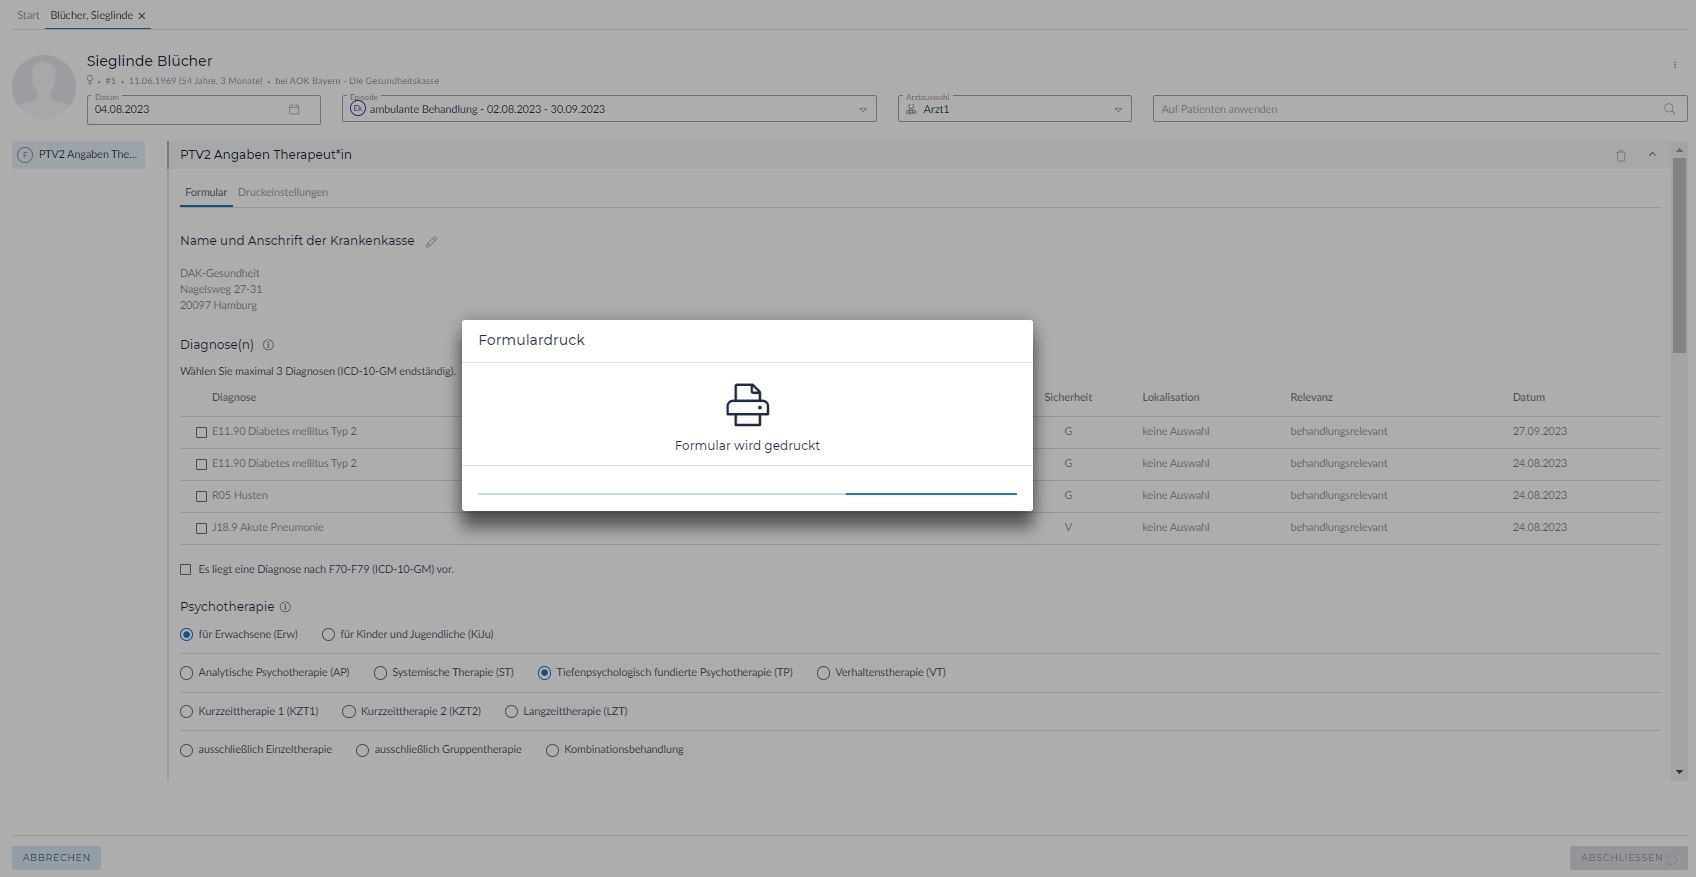Click the info icon next to Diagnose(n)
The width and height of the screenshot is (1696, 877).
click(268, 345)
